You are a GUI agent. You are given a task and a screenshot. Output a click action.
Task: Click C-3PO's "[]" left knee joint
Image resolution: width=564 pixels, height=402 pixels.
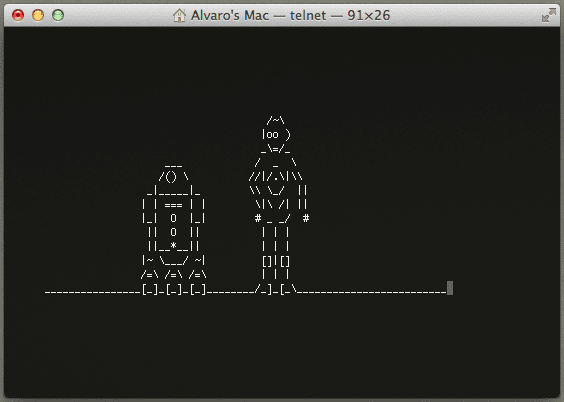(x=267, y=261)
